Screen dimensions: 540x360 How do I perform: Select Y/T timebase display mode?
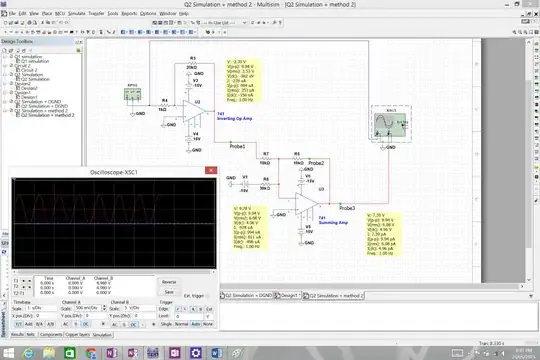[x=18, y=324]
